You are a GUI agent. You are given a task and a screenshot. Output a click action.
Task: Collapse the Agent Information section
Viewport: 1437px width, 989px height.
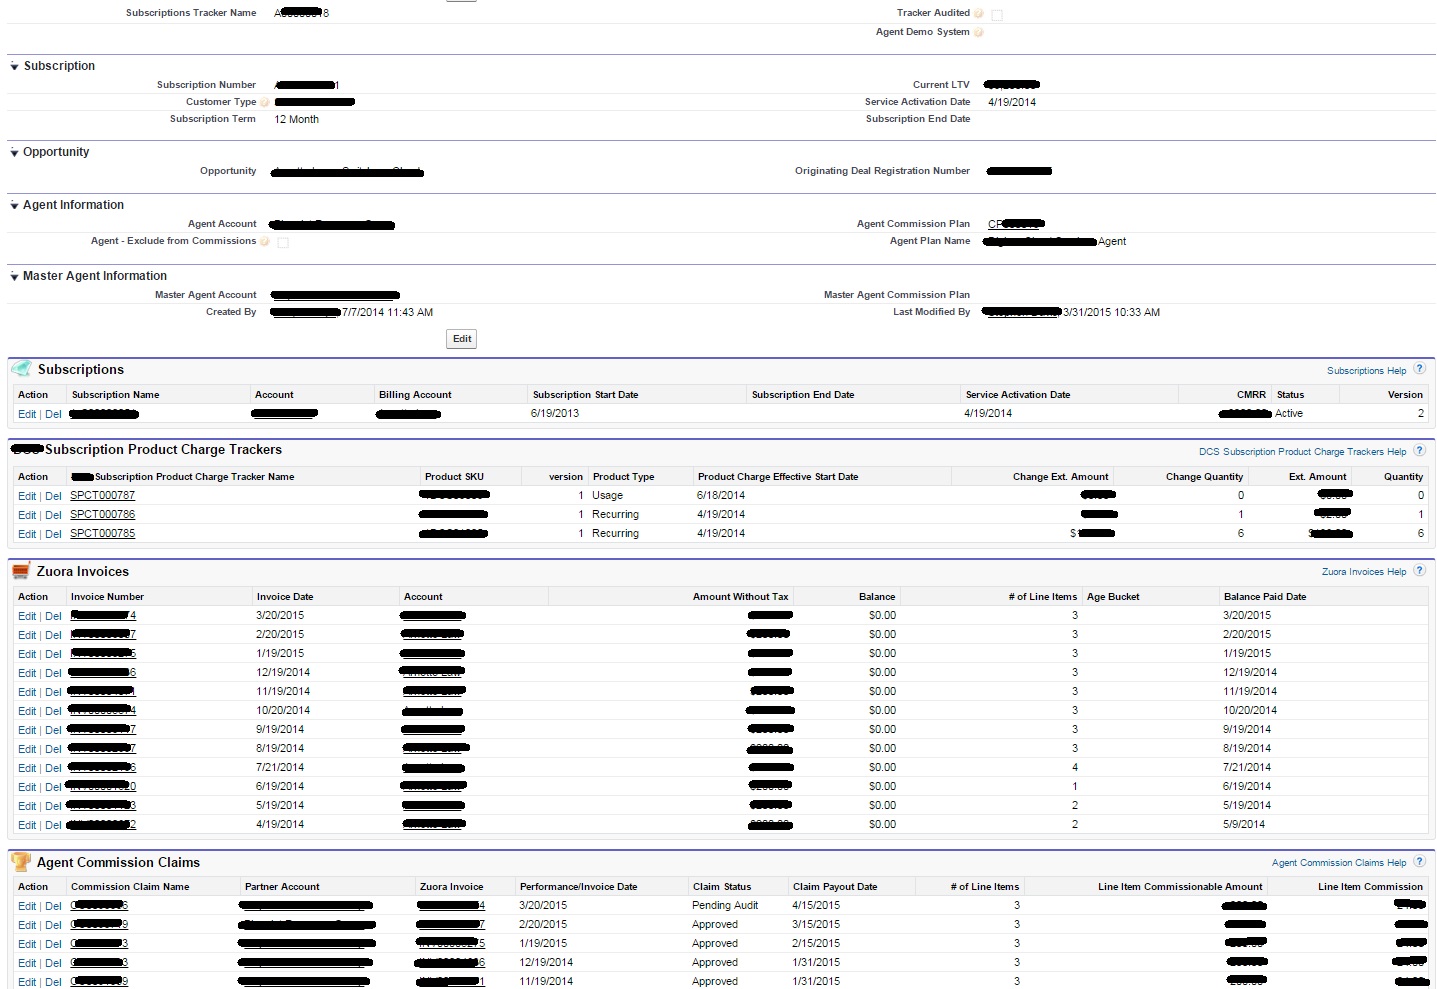(x=14, y=206)
